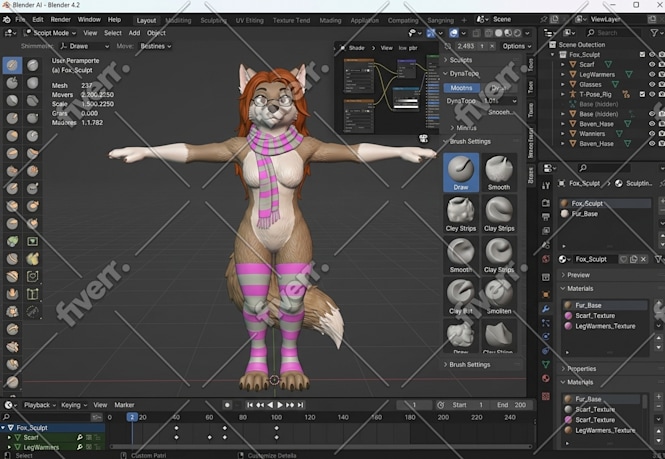The image size is (665, 459).
Task: Open the Sculpt Mode dropdown
Action: click(x=50, y=33)
